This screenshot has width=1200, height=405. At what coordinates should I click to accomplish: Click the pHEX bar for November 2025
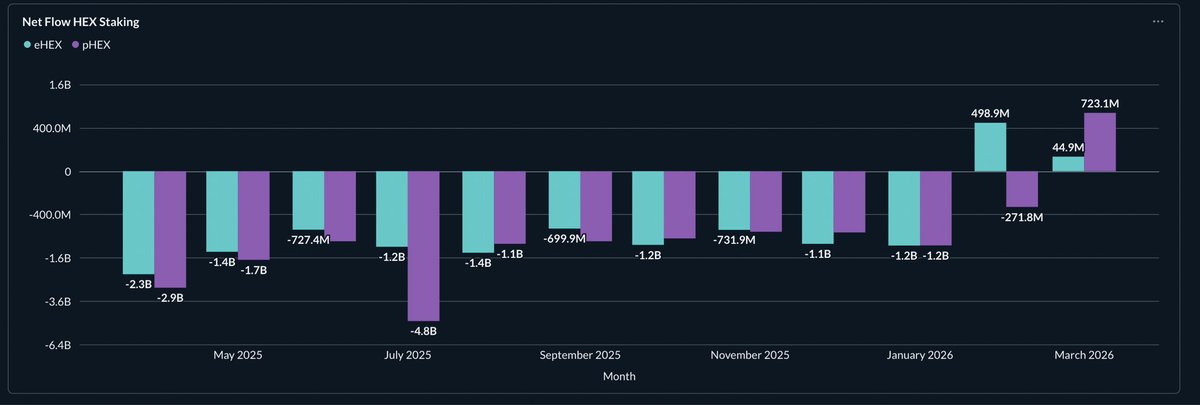click(766, 202)
